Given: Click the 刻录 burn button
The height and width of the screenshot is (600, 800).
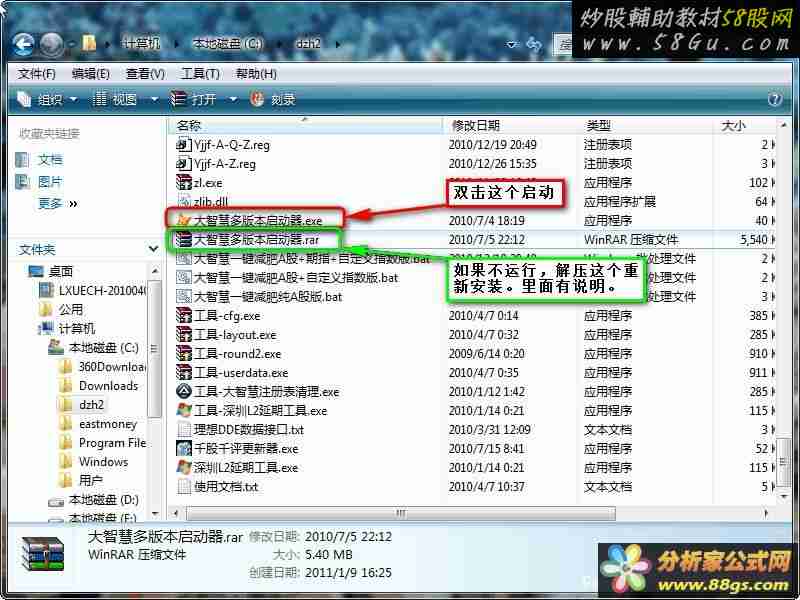Looking at the screenshot, I should point(273,99).
